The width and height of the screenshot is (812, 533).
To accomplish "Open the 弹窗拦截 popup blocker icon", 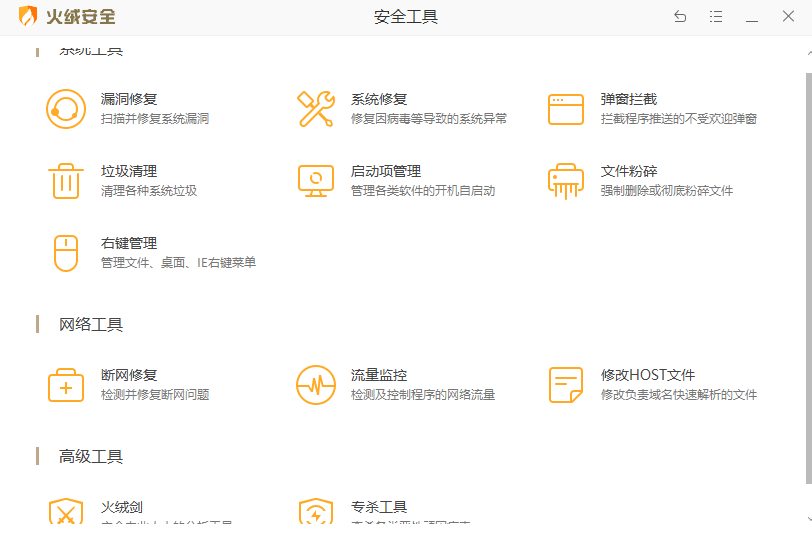I will (566, 109).
